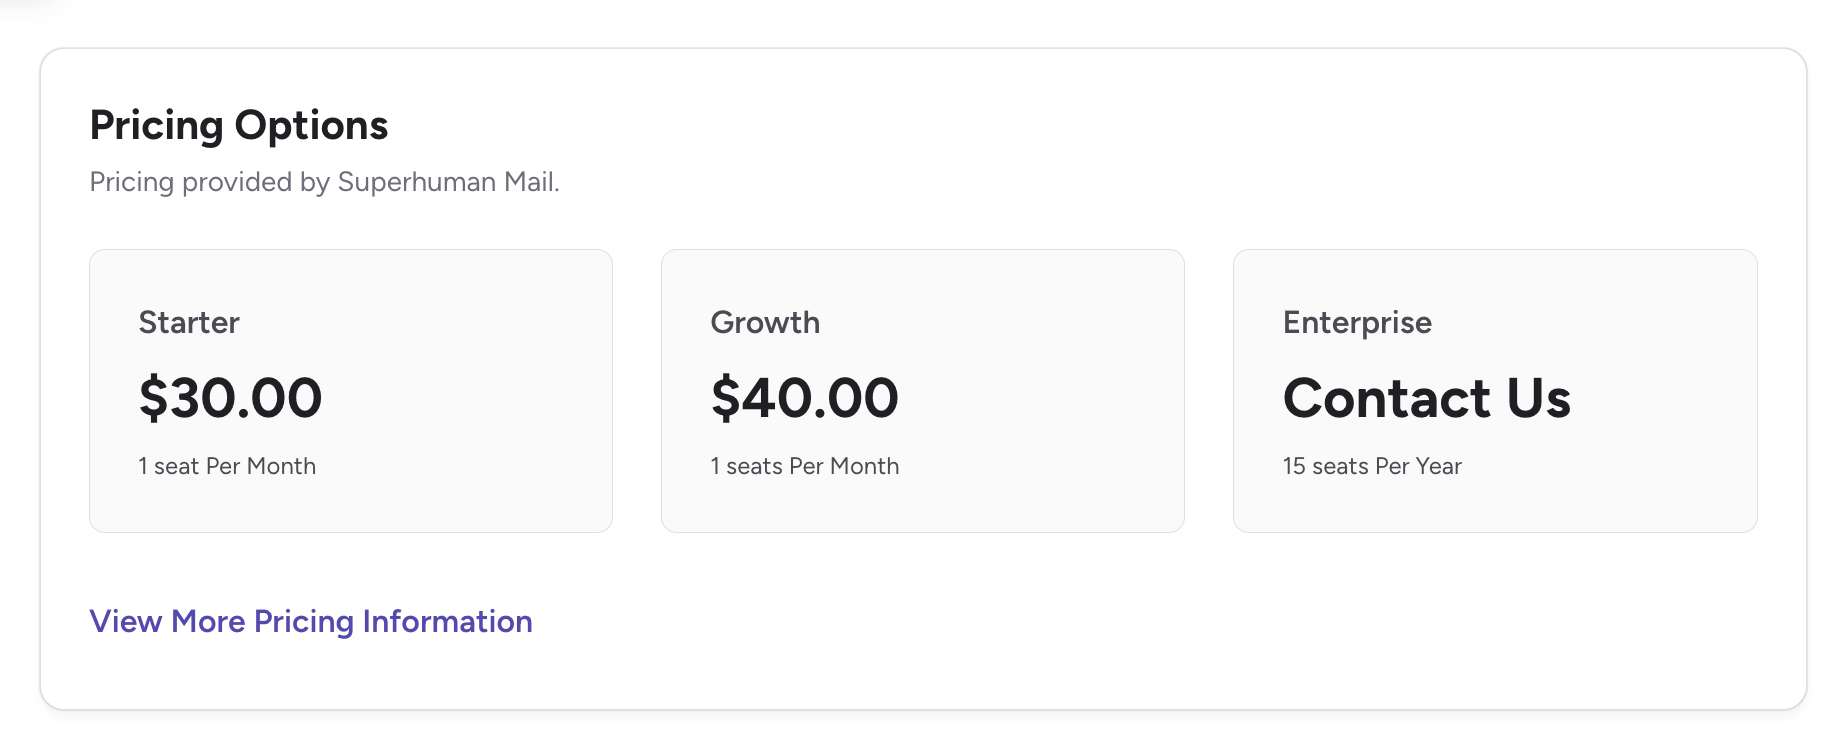Screen dimensions: 1848x754
Task: Click the Pricing Options heading
Action: tap(238, 125)
